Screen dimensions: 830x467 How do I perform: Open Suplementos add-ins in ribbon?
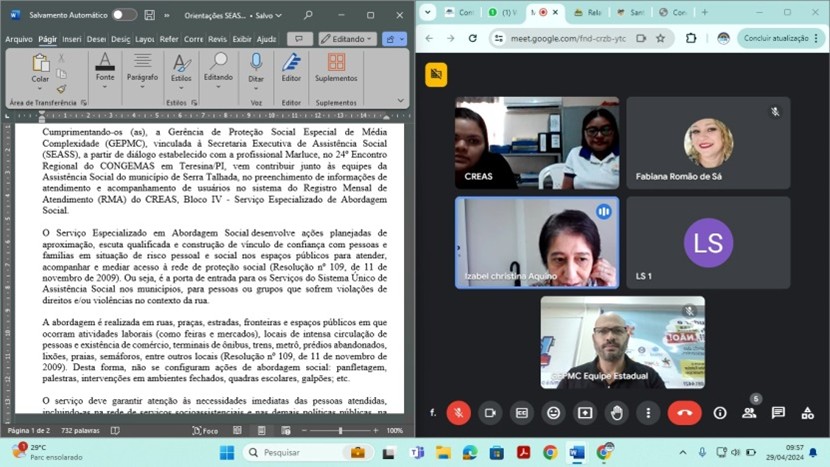coord(336,67)
